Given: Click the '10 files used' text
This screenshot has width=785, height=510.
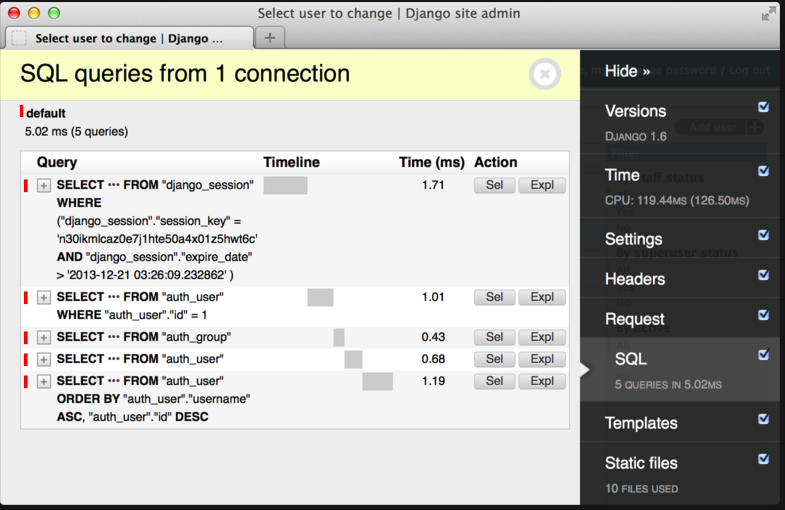Looking at the screenshot, I should pos(641,488).
